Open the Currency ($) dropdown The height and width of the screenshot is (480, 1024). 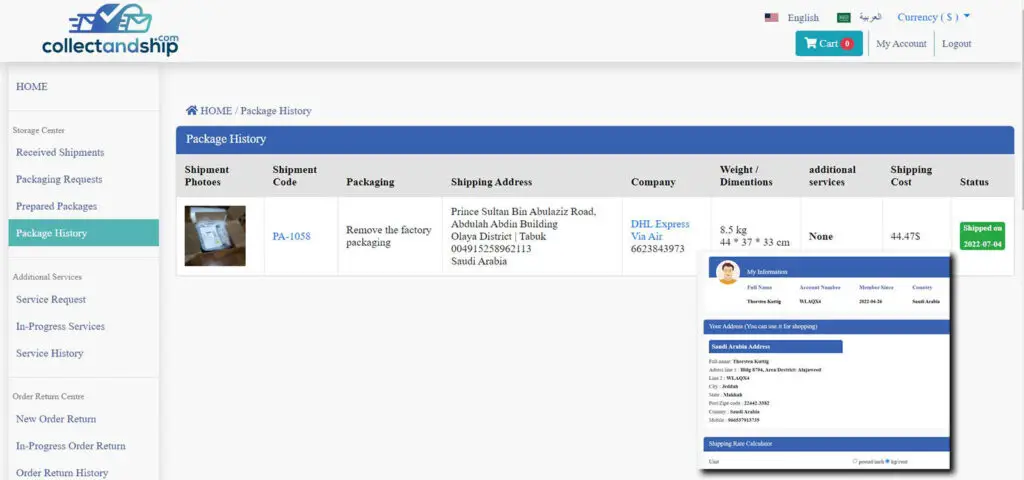pyautogui.click(x=933, y=17)
